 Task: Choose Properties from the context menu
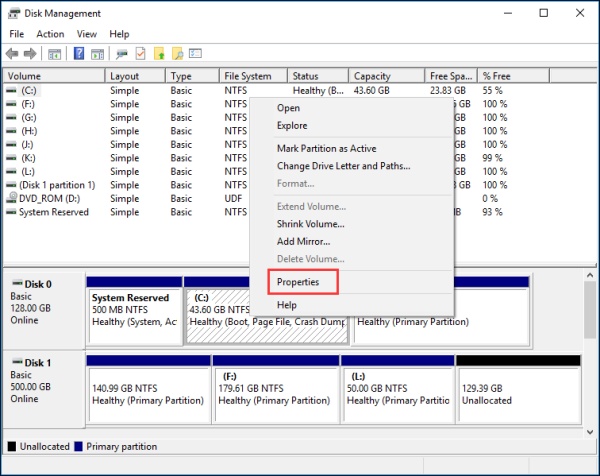pos(298,282)
